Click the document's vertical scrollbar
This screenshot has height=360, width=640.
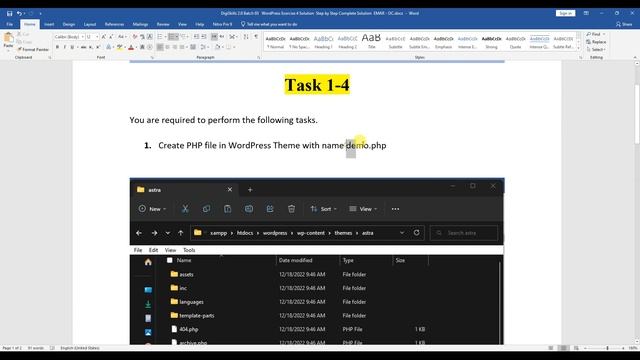tap(637, 114)
